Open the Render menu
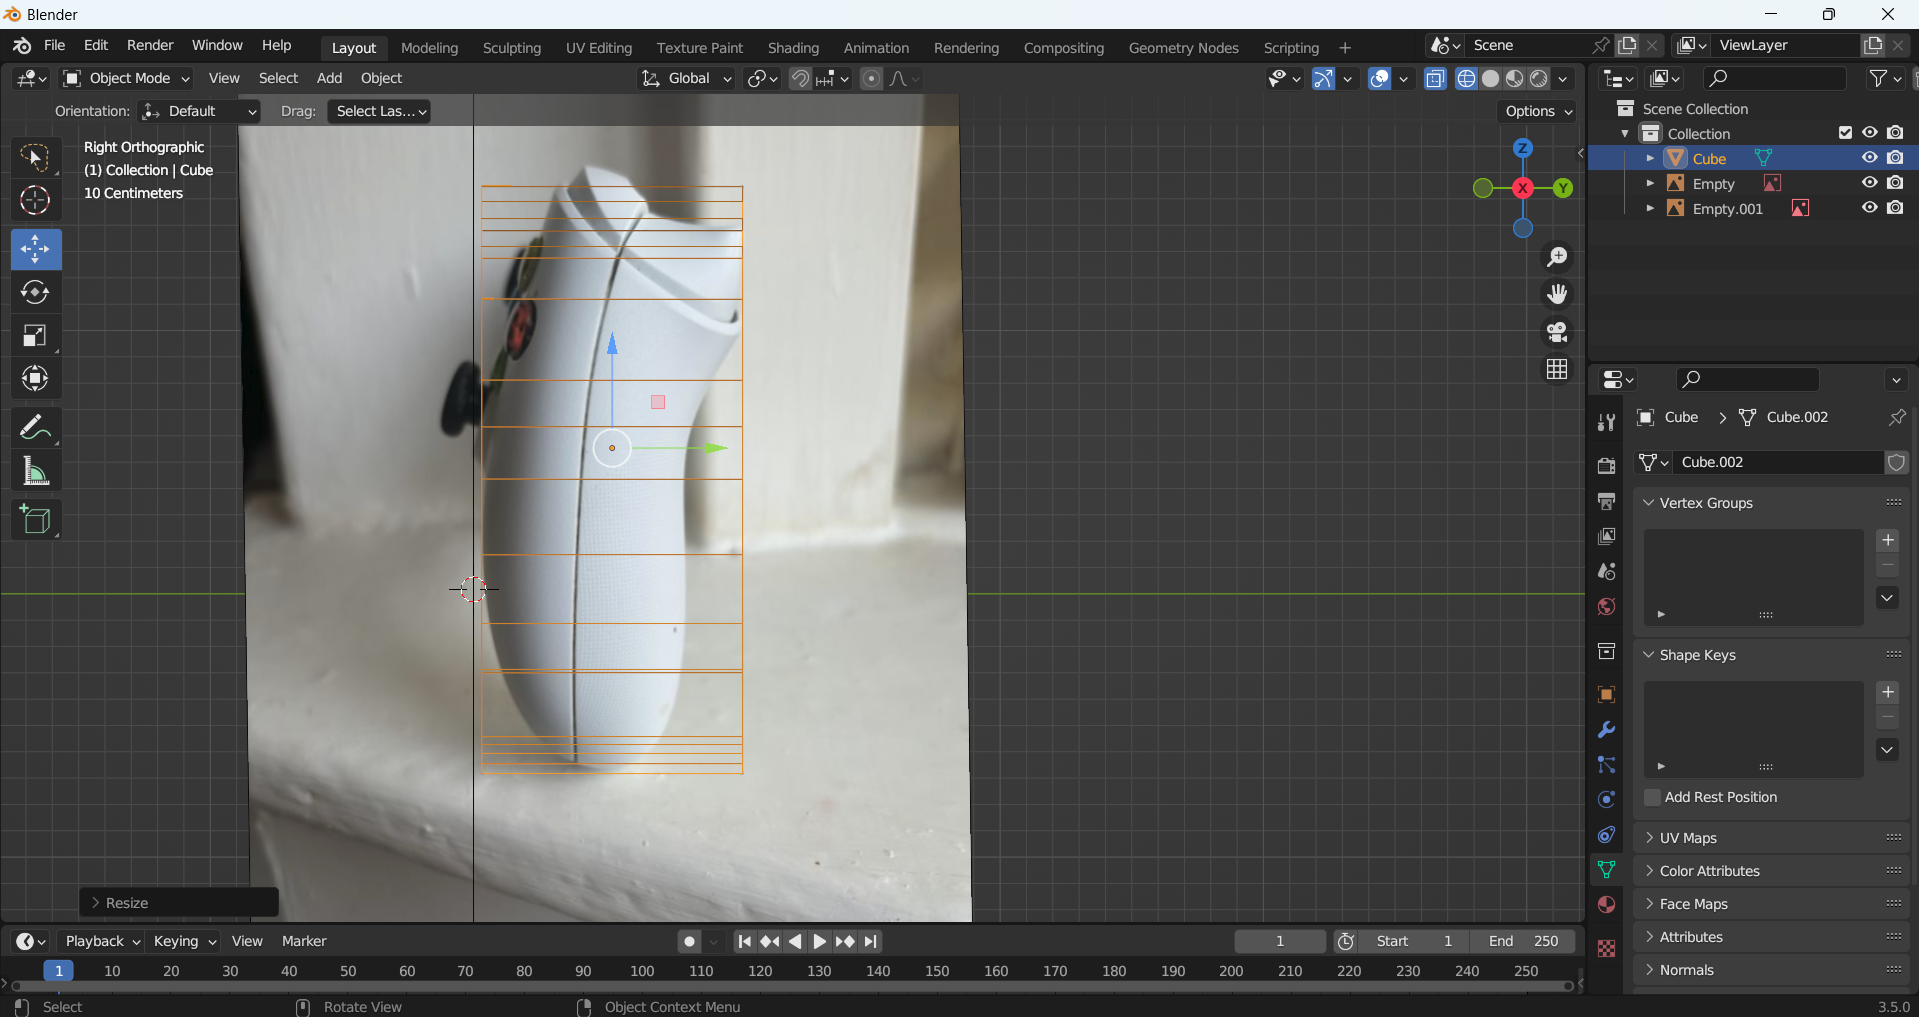The image size is (1919, 1017). 150,45
